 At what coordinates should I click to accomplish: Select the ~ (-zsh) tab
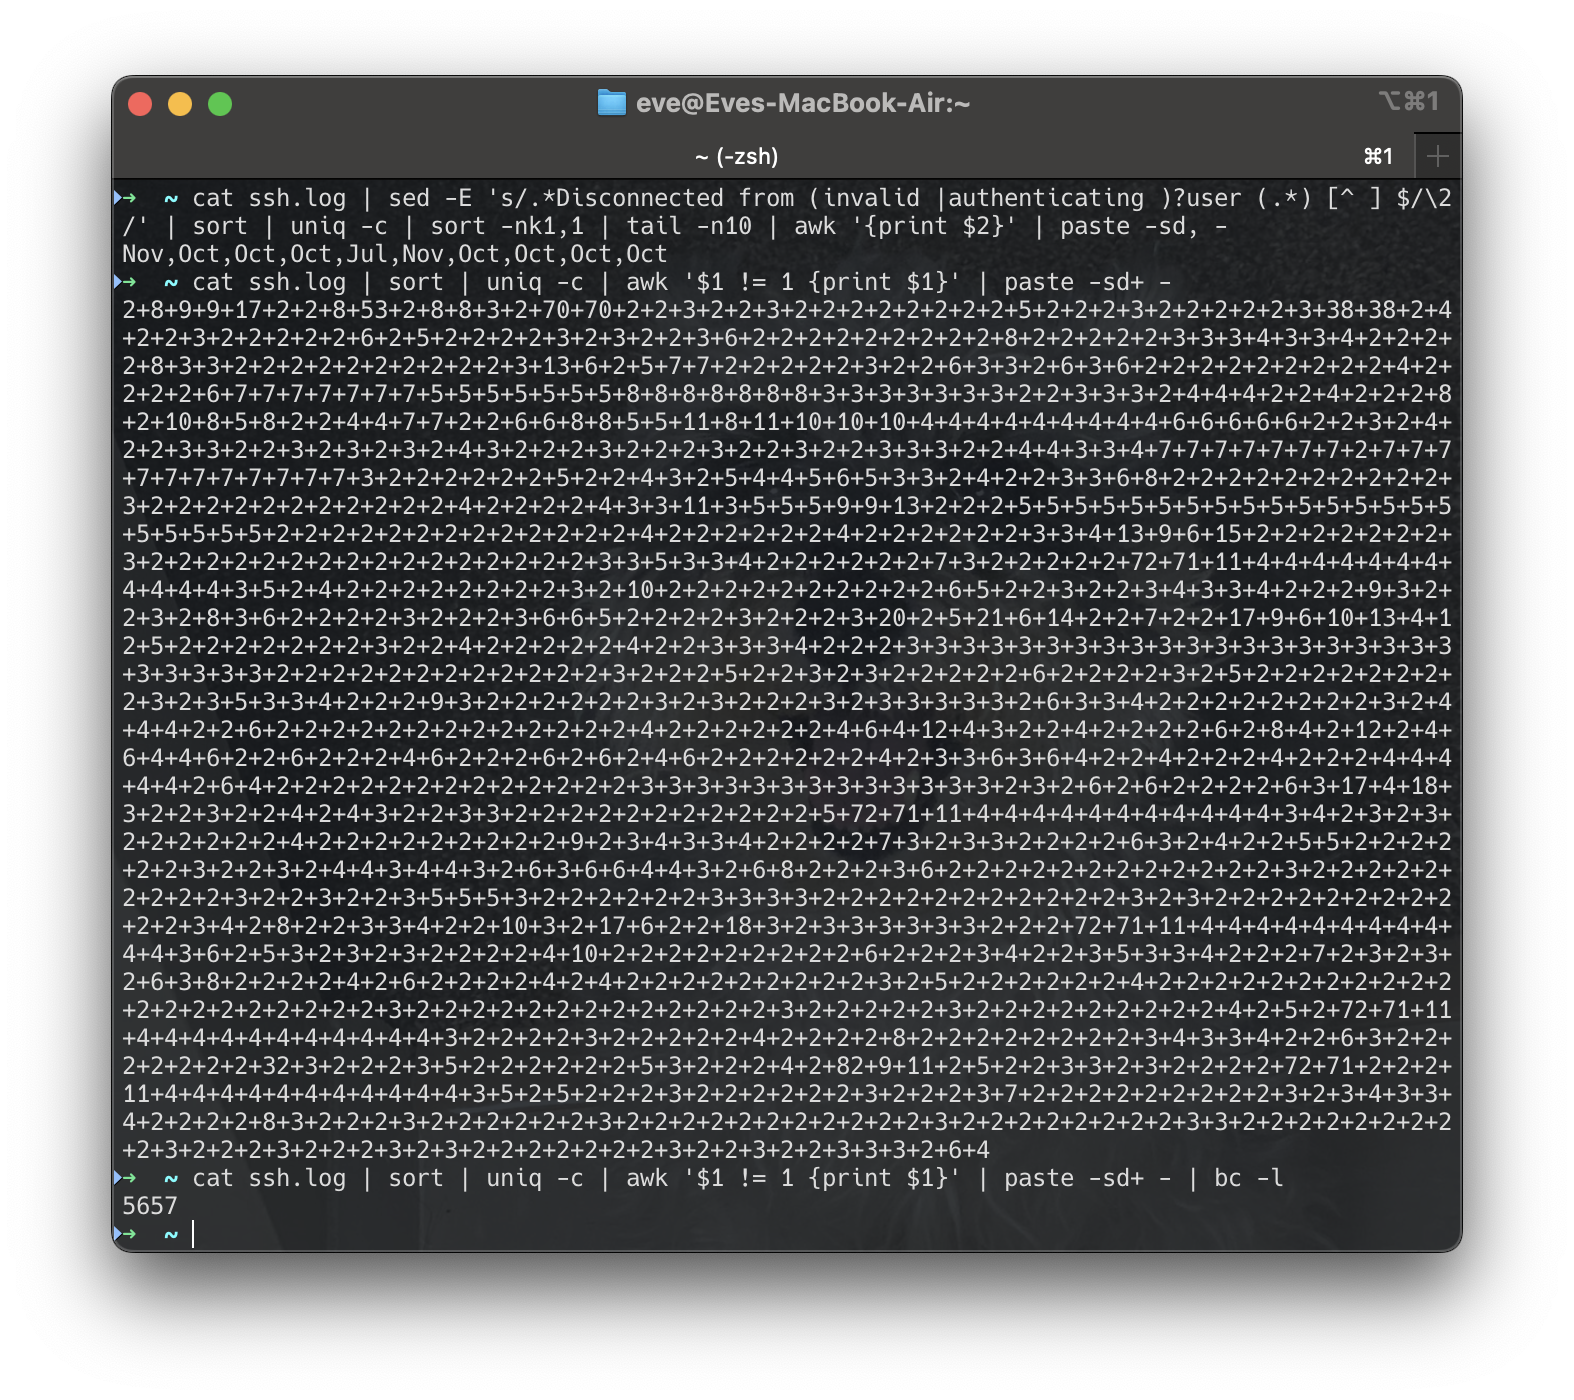[736, 156]
